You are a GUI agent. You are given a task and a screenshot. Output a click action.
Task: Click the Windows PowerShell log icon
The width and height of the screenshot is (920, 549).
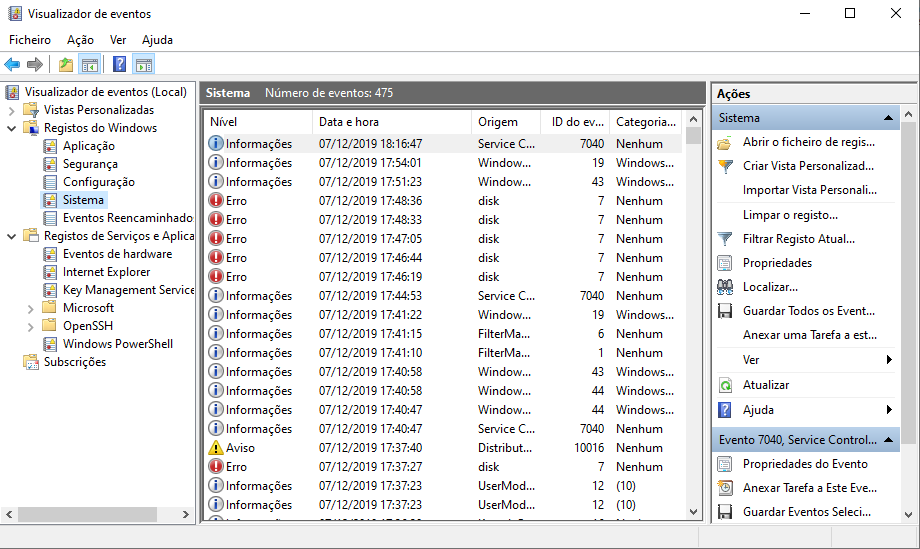[51, 344]
